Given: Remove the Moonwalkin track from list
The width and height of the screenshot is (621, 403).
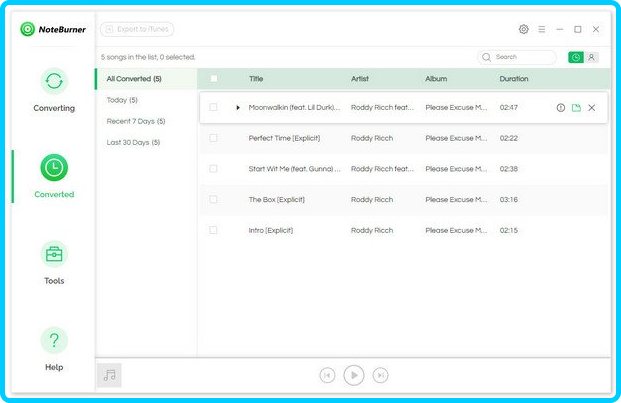Looking at the screenshot, I should (592, 108).
